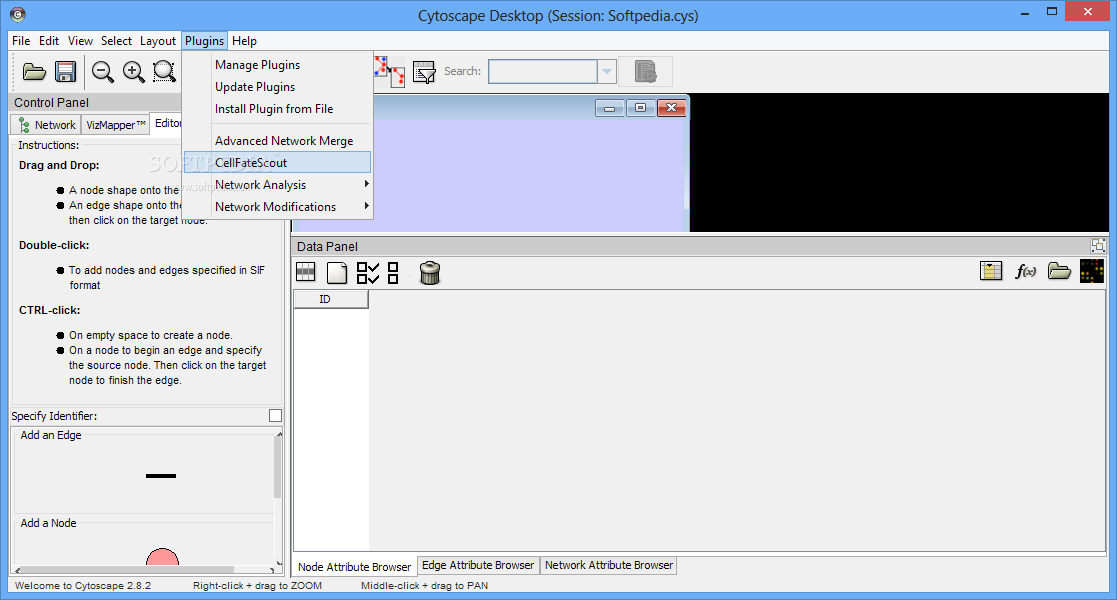This screenshot has width=1117, height=600.
Task: Switch to the Editor tab
Action: [167, 123]
